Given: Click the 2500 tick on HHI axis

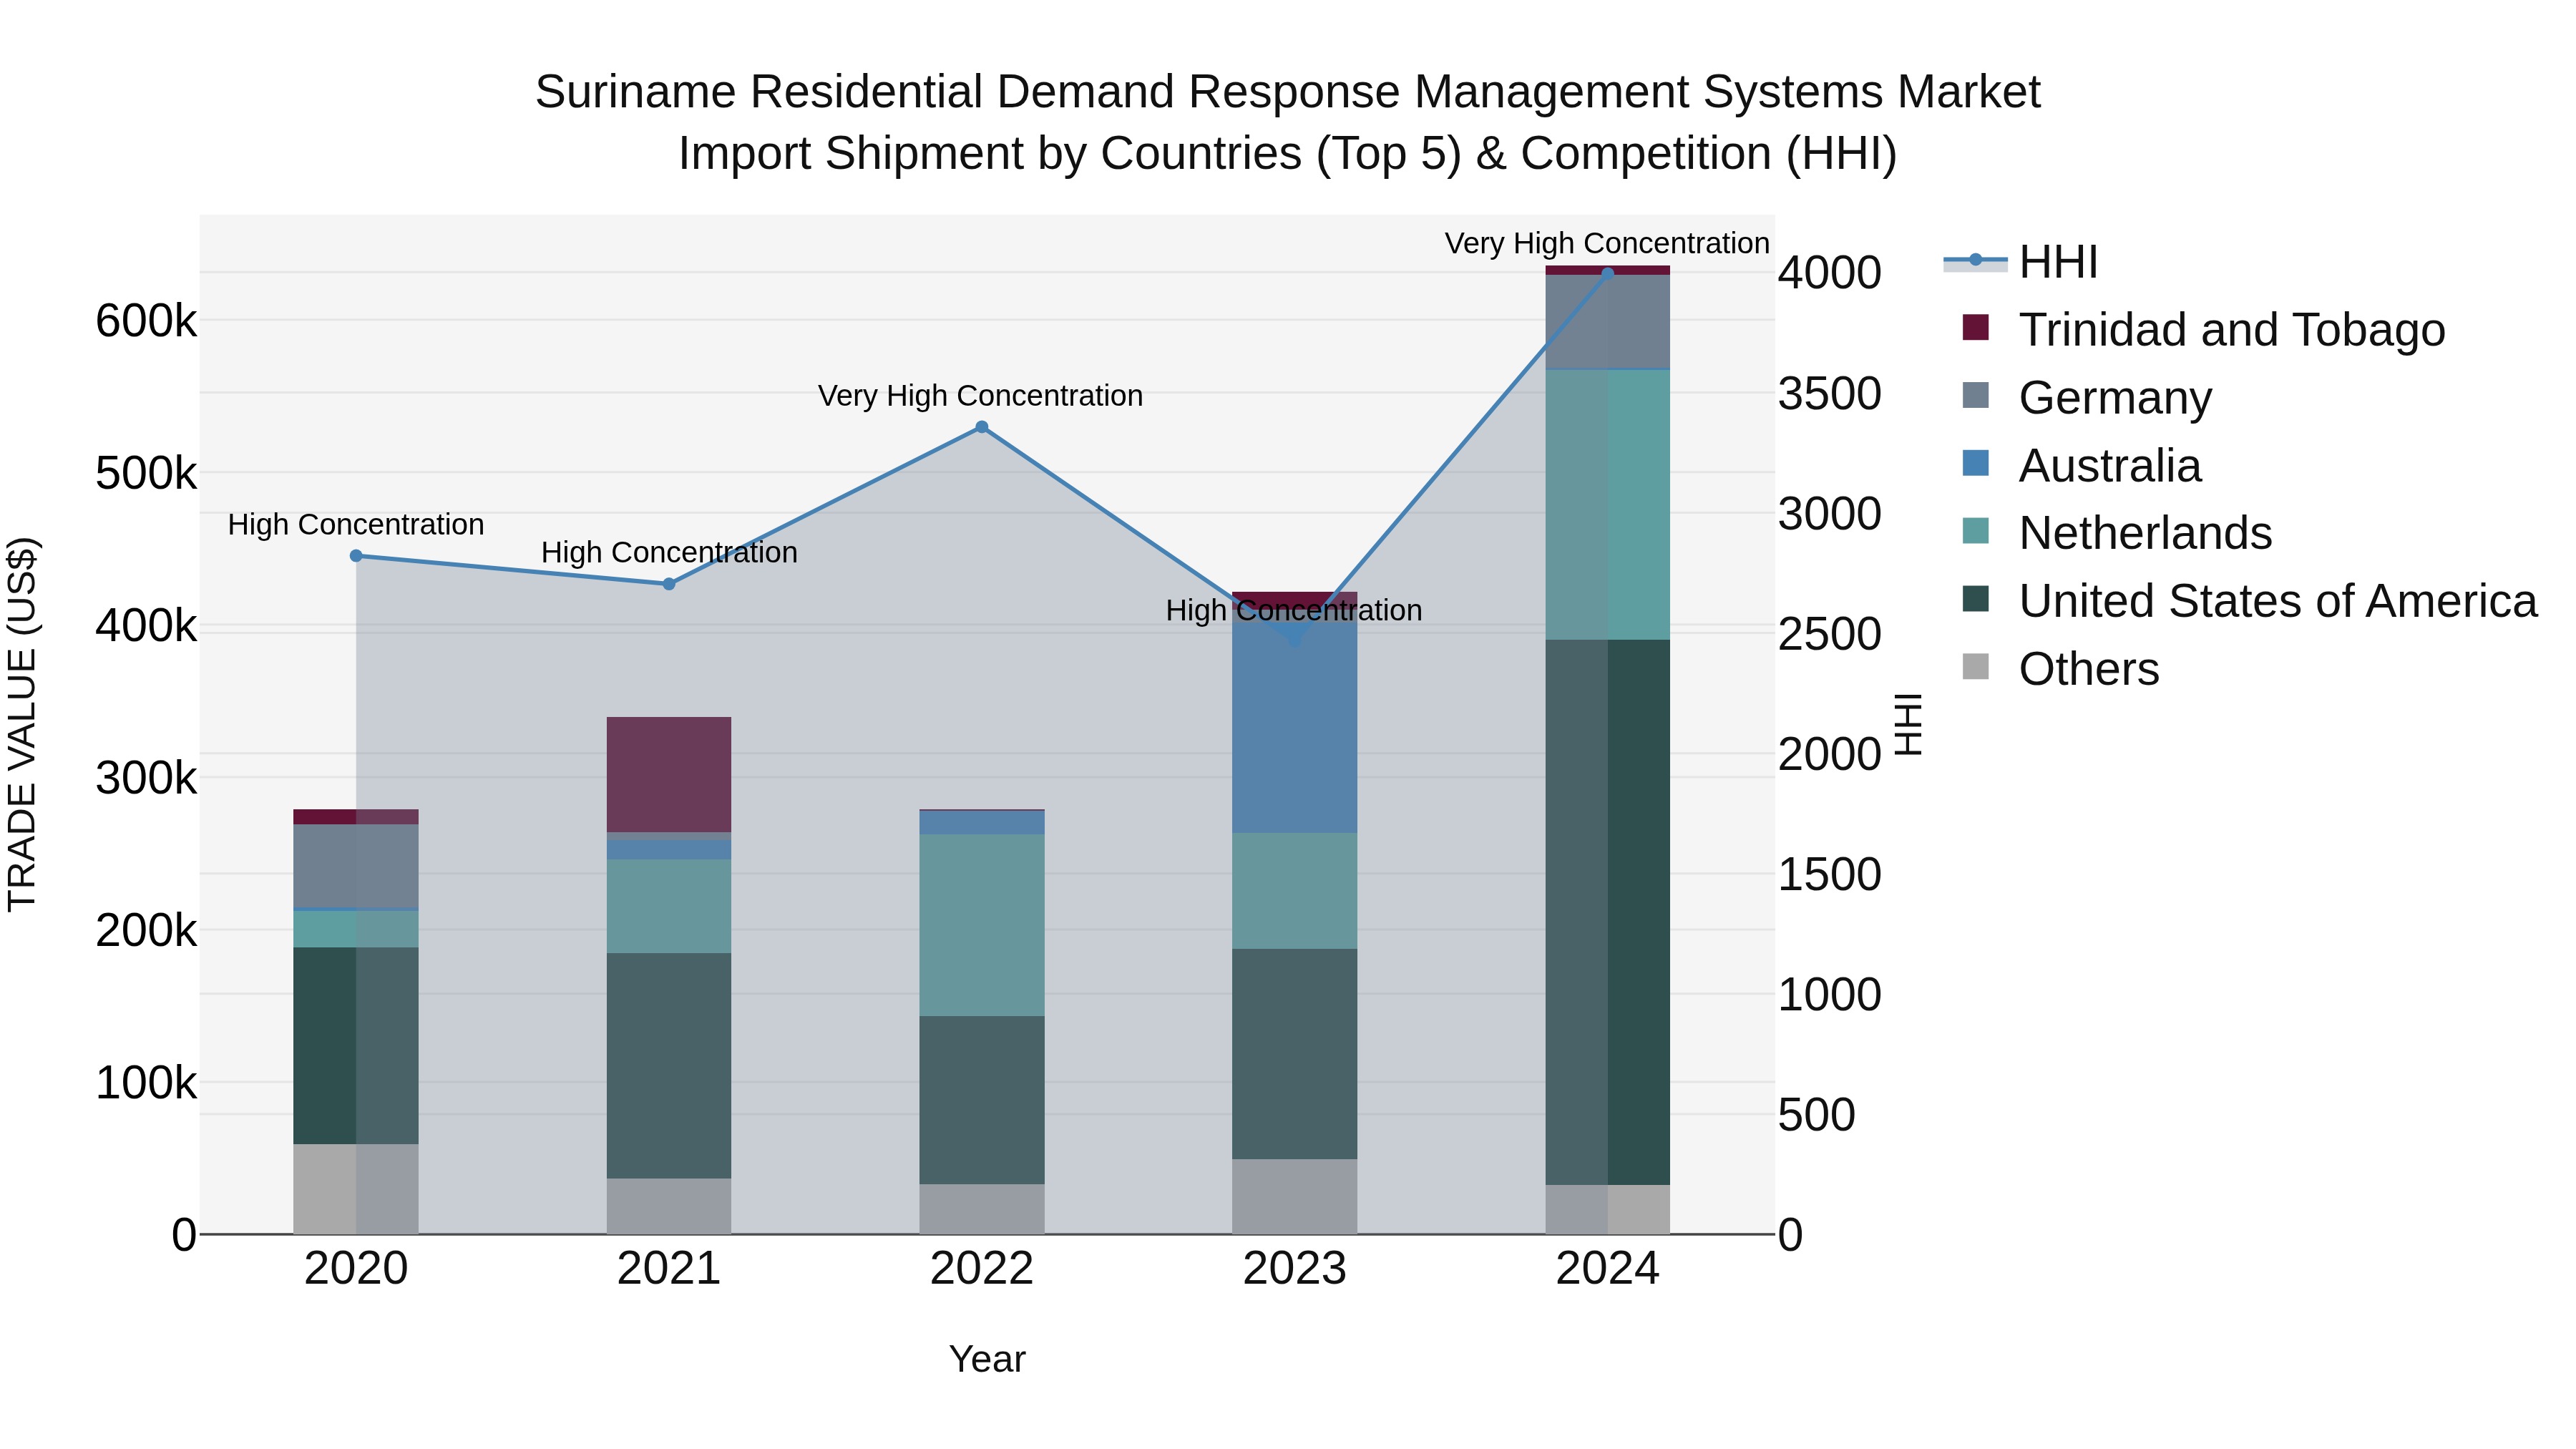Looking at the screenshot, I should (1830, 634).
